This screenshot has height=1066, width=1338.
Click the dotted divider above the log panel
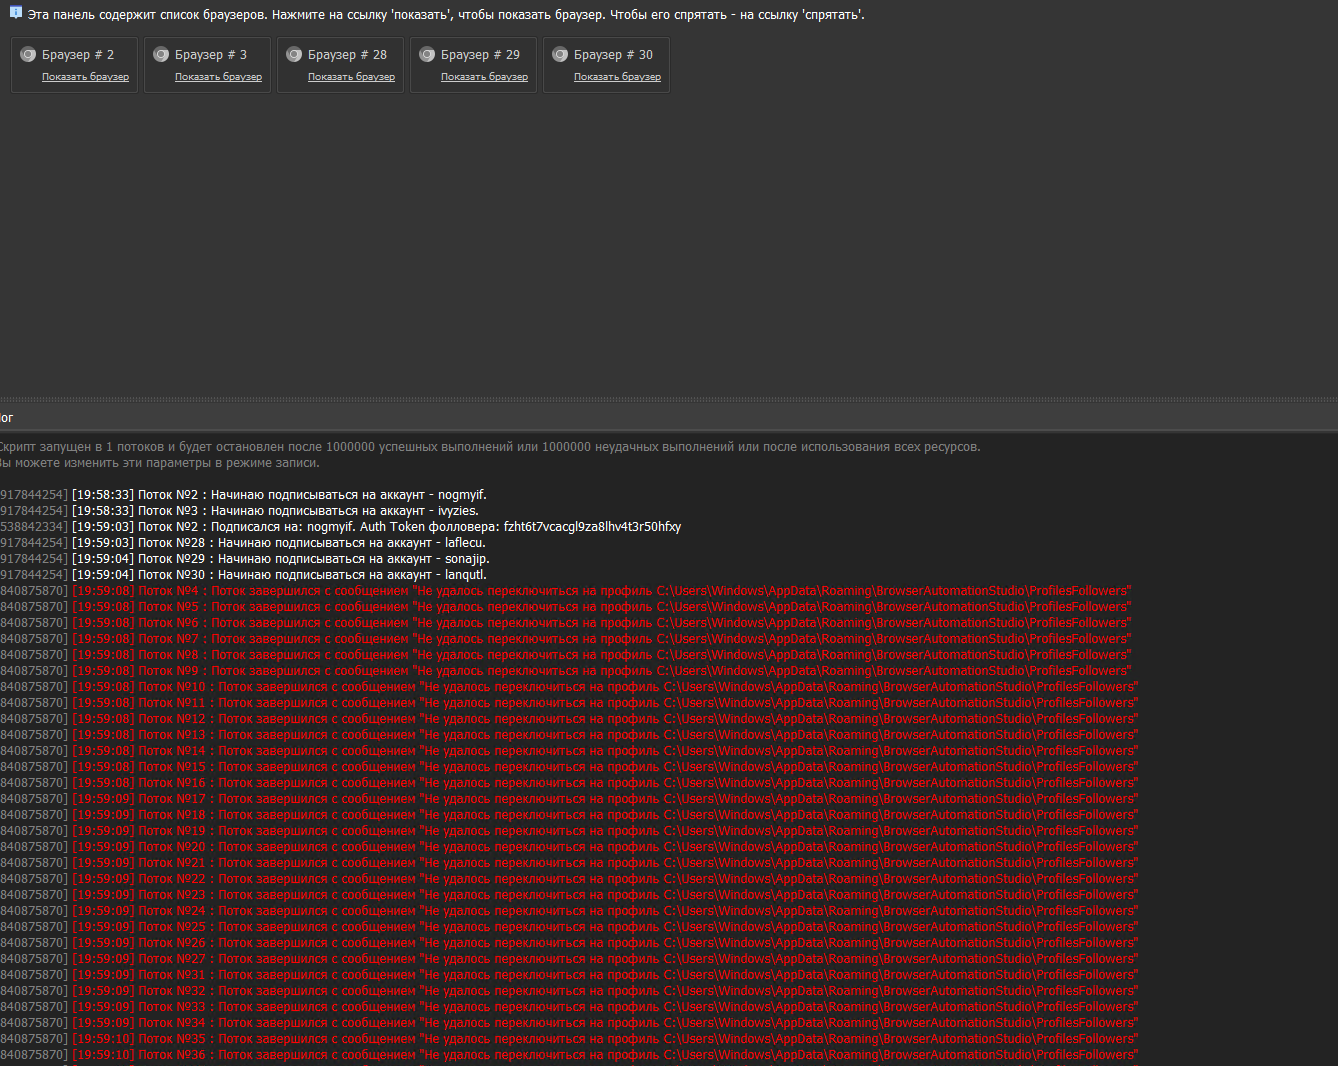(669, 400)
